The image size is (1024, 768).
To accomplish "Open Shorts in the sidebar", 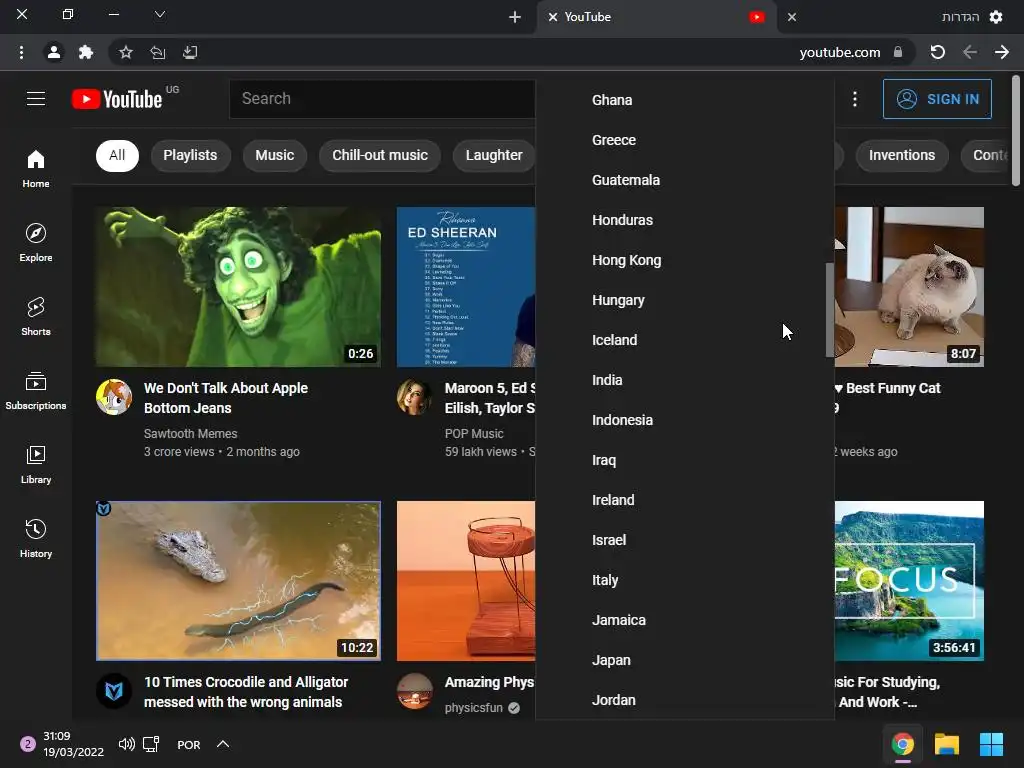I will [36, 317].
